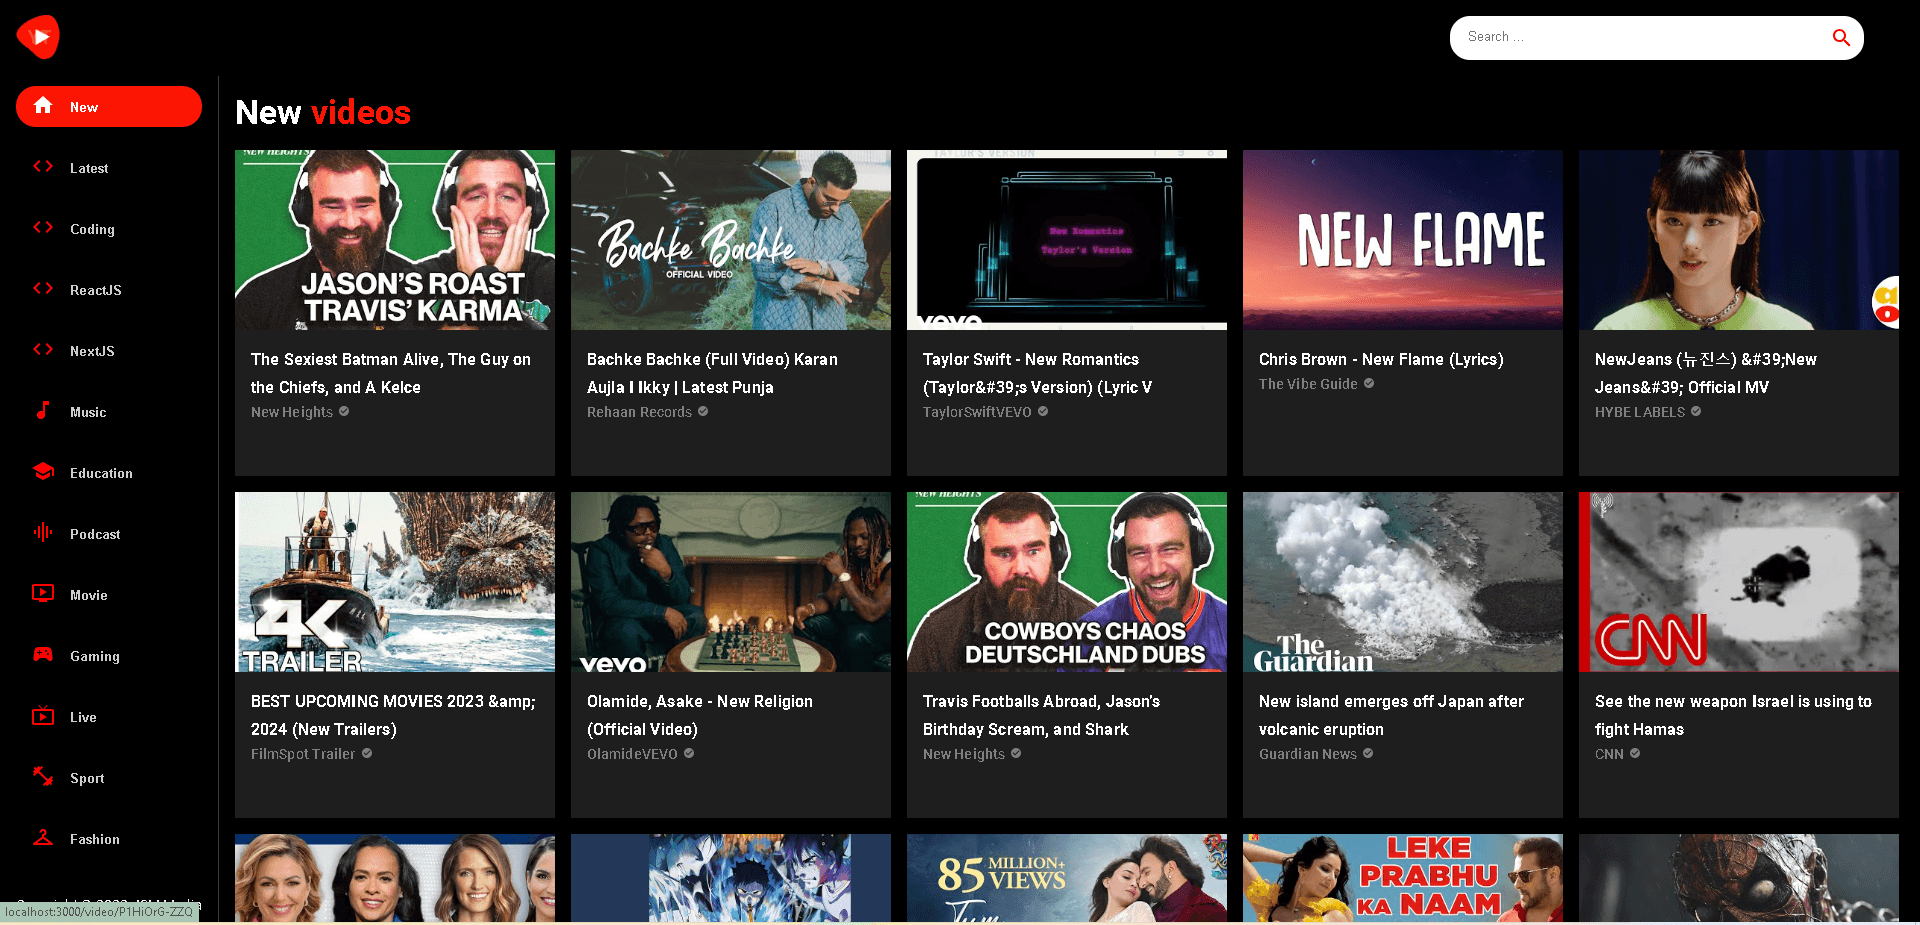
Task: Click the code icon beside Coding
Action: tap(43, 228)
